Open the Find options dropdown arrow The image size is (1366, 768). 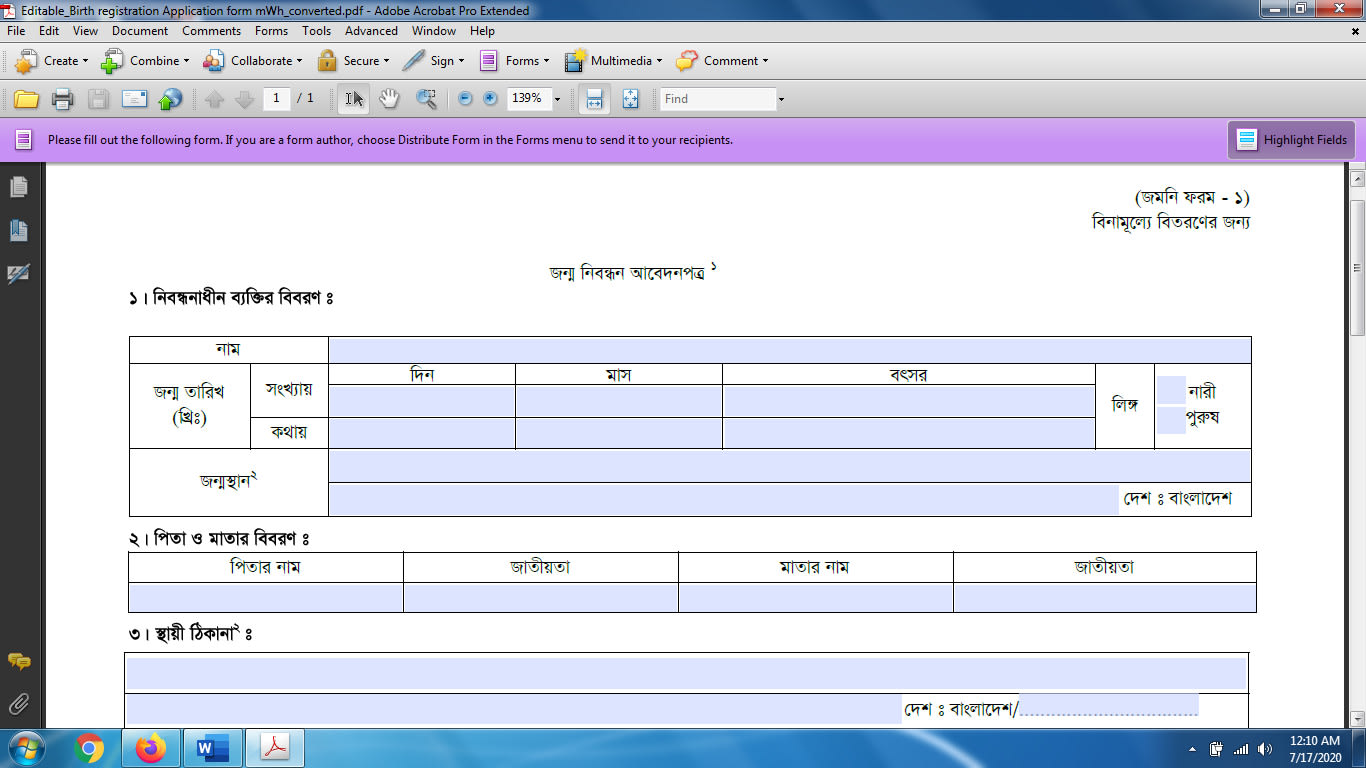tap(781, 99)
